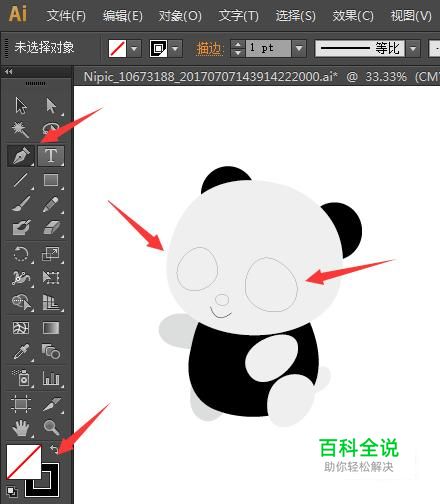Open the 对象(O) menu
Viewport: 440px width, 504px height.
click(180, 16)
